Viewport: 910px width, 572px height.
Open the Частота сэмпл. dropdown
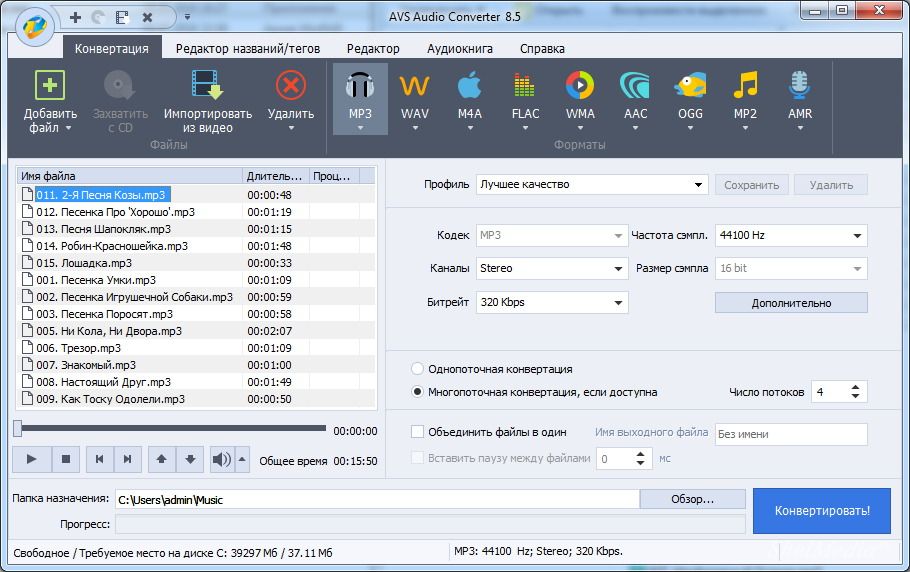click(791, 236)
